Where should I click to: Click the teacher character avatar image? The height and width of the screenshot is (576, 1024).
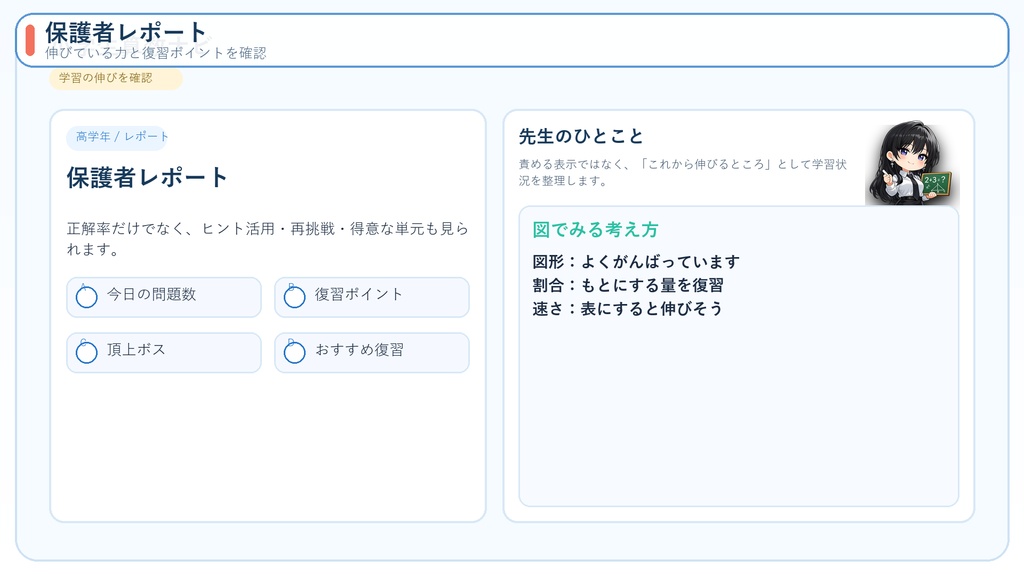coord(912,163)
